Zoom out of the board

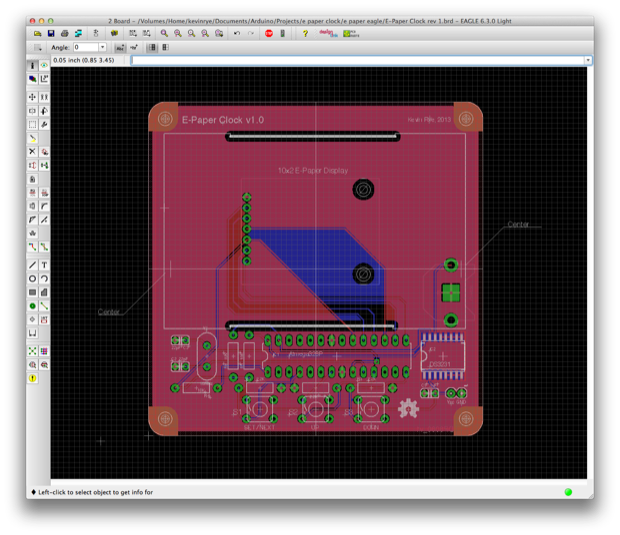point(191,34)
